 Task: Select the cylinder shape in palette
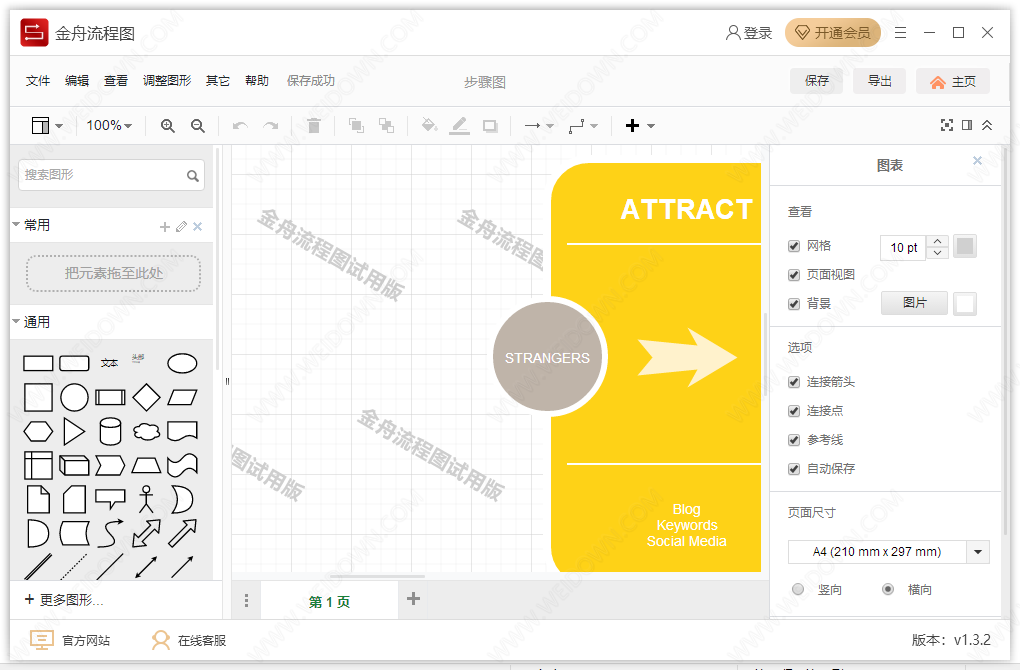click(110, 432)
